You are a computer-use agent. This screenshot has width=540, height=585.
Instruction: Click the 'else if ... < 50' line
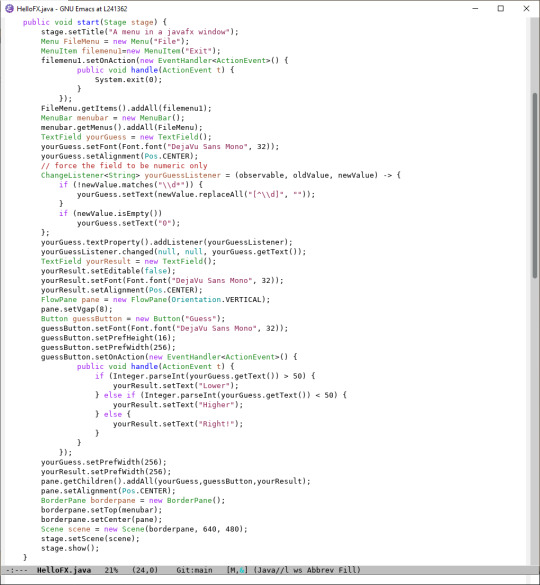(x=221, y=395)
